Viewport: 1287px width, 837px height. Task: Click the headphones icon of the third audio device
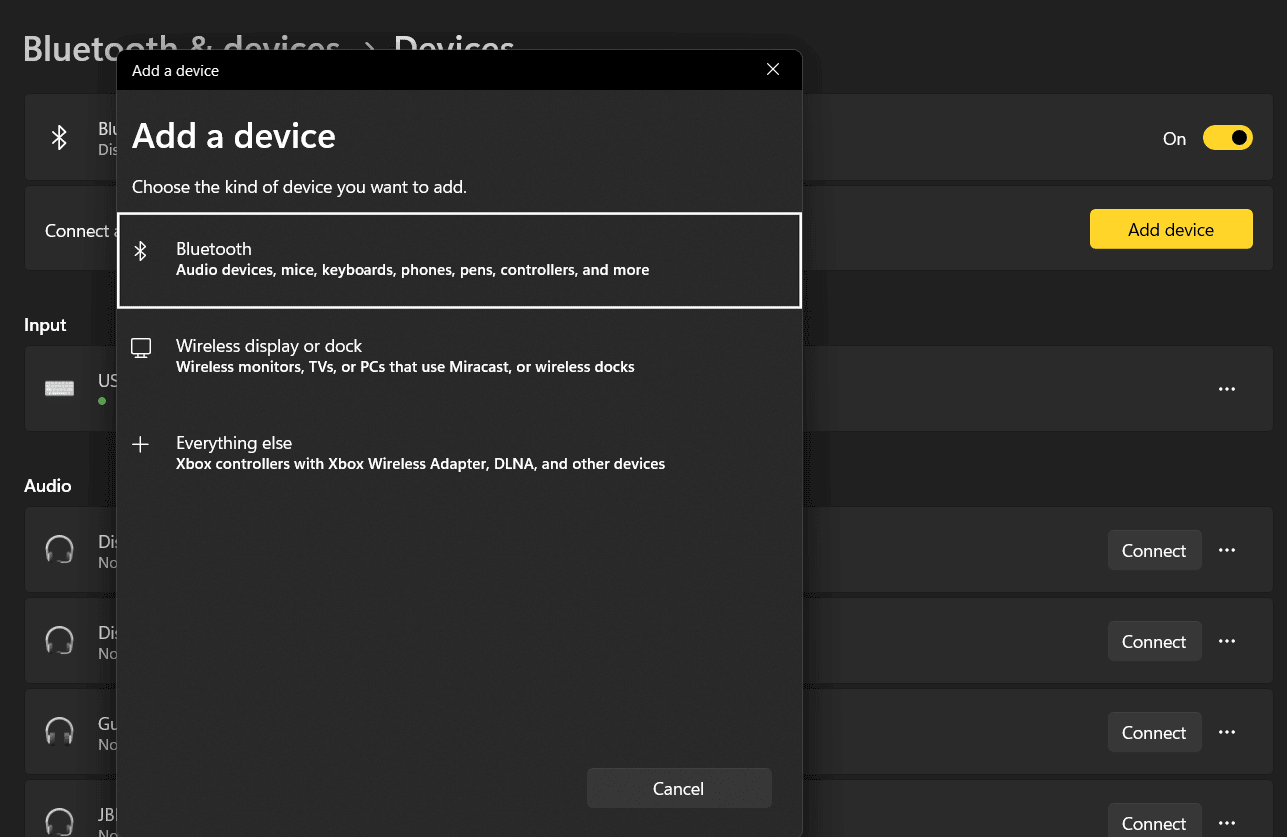59,731
